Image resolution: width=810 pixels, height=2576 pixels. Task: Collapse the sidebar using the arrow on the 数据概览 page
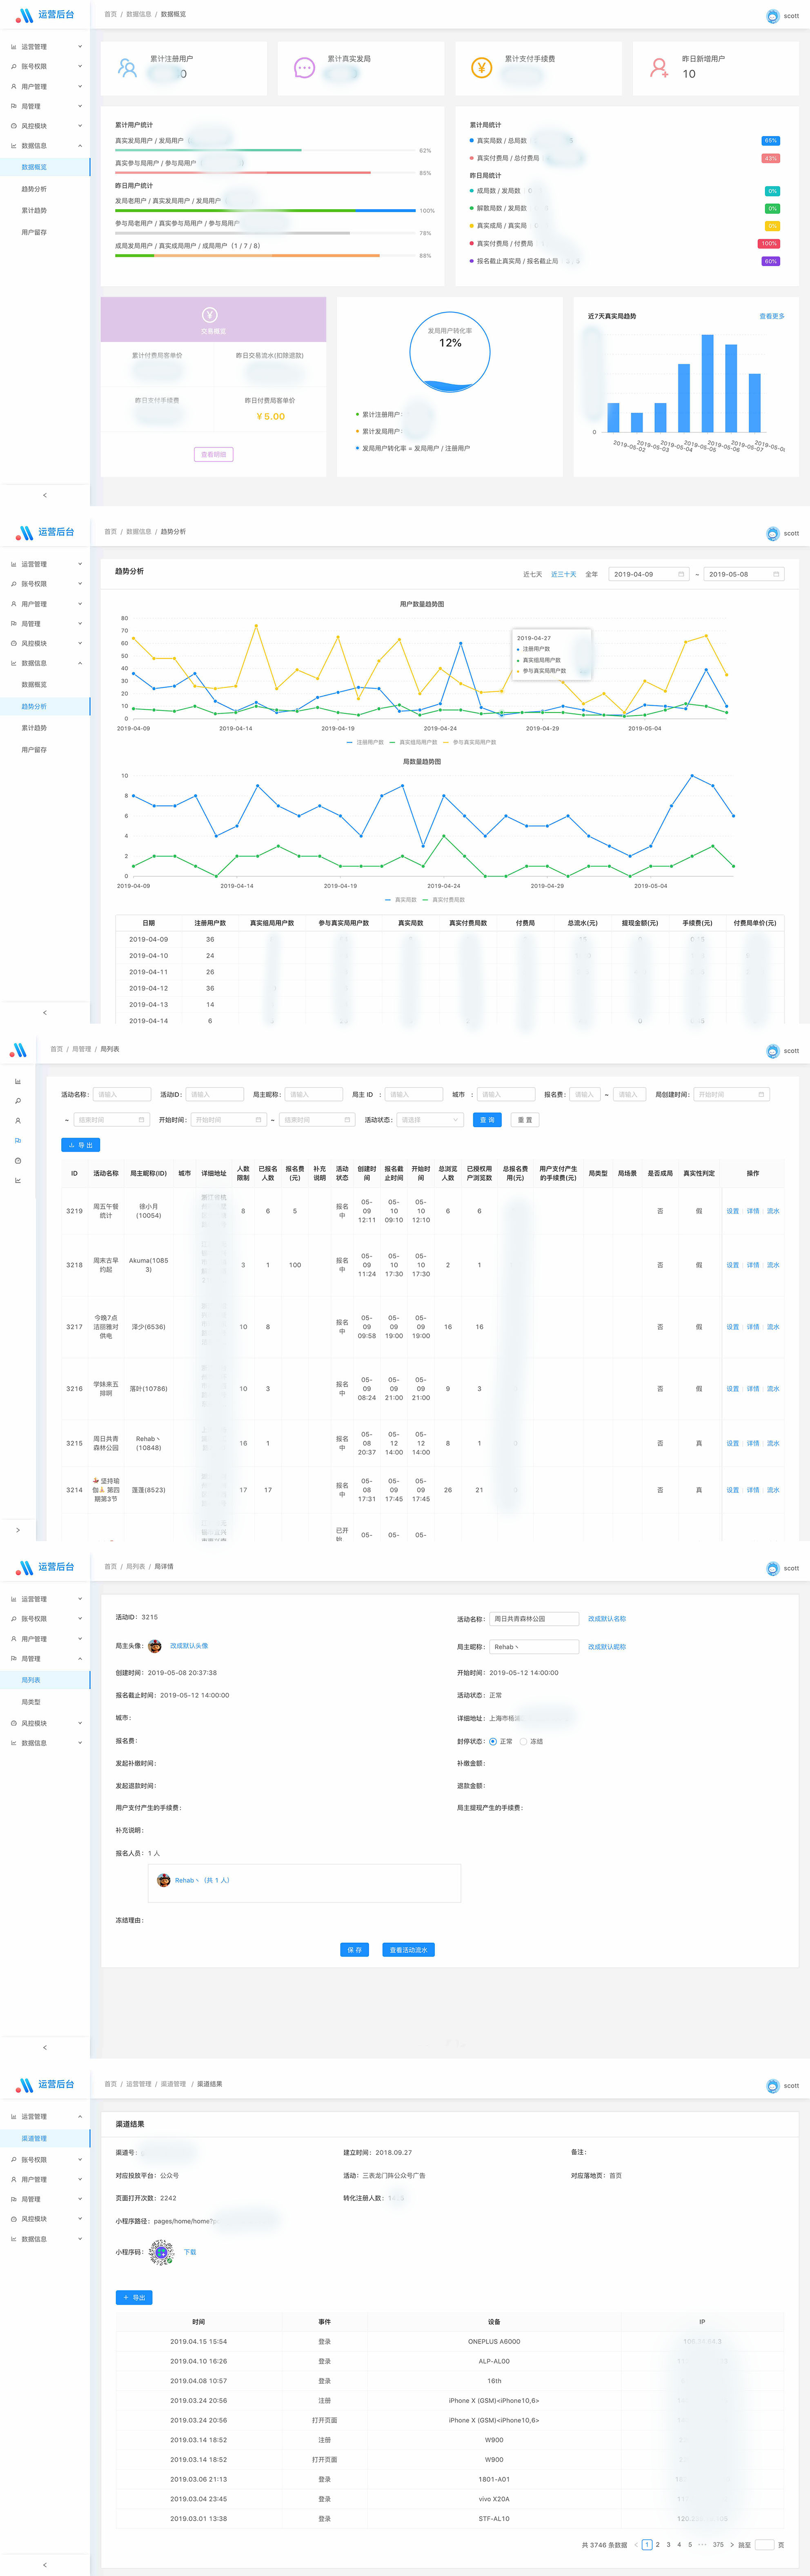[44, 495]
